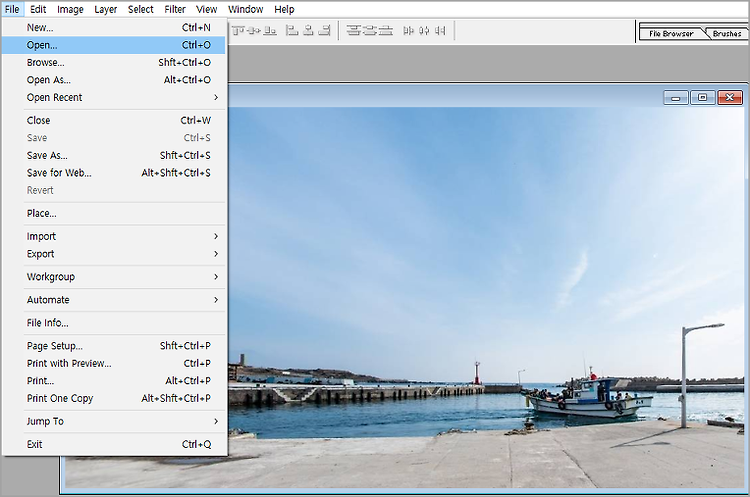The width and height of the screenshot is (750, 497).
Task: Expand the Import submenu
Action: coord(114,236)
